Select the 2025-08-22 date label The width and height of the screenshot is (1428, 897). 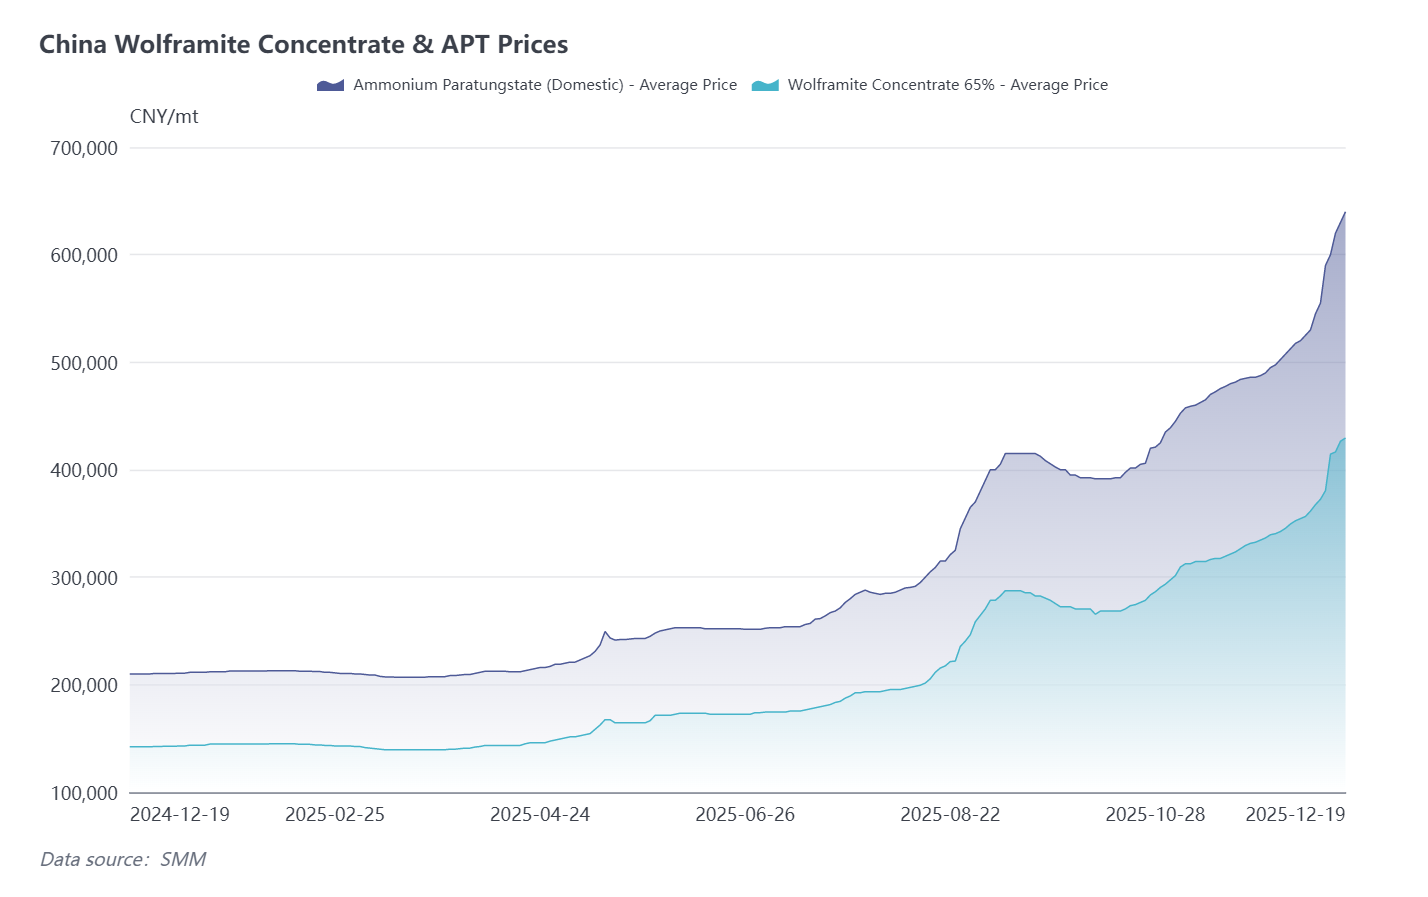[950, 814]
